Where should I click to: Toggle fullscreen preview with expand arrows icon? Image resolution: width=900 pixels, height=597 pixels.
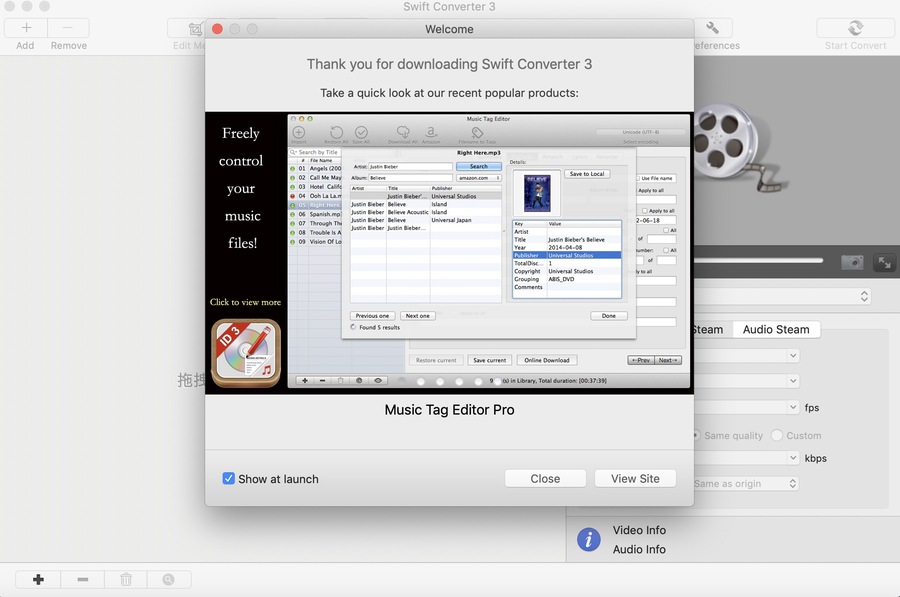885,263
